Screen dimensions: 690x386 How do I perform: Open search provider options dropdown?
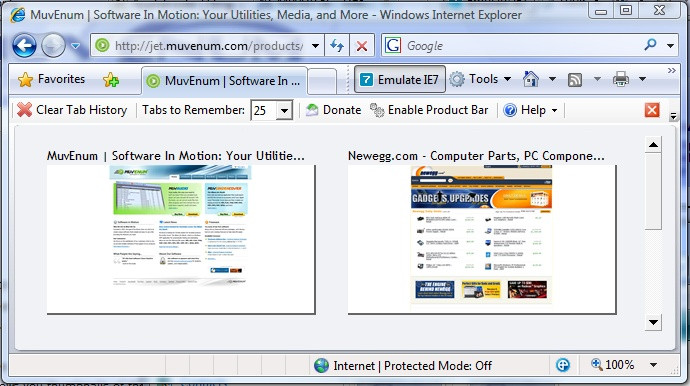(670, 45)
